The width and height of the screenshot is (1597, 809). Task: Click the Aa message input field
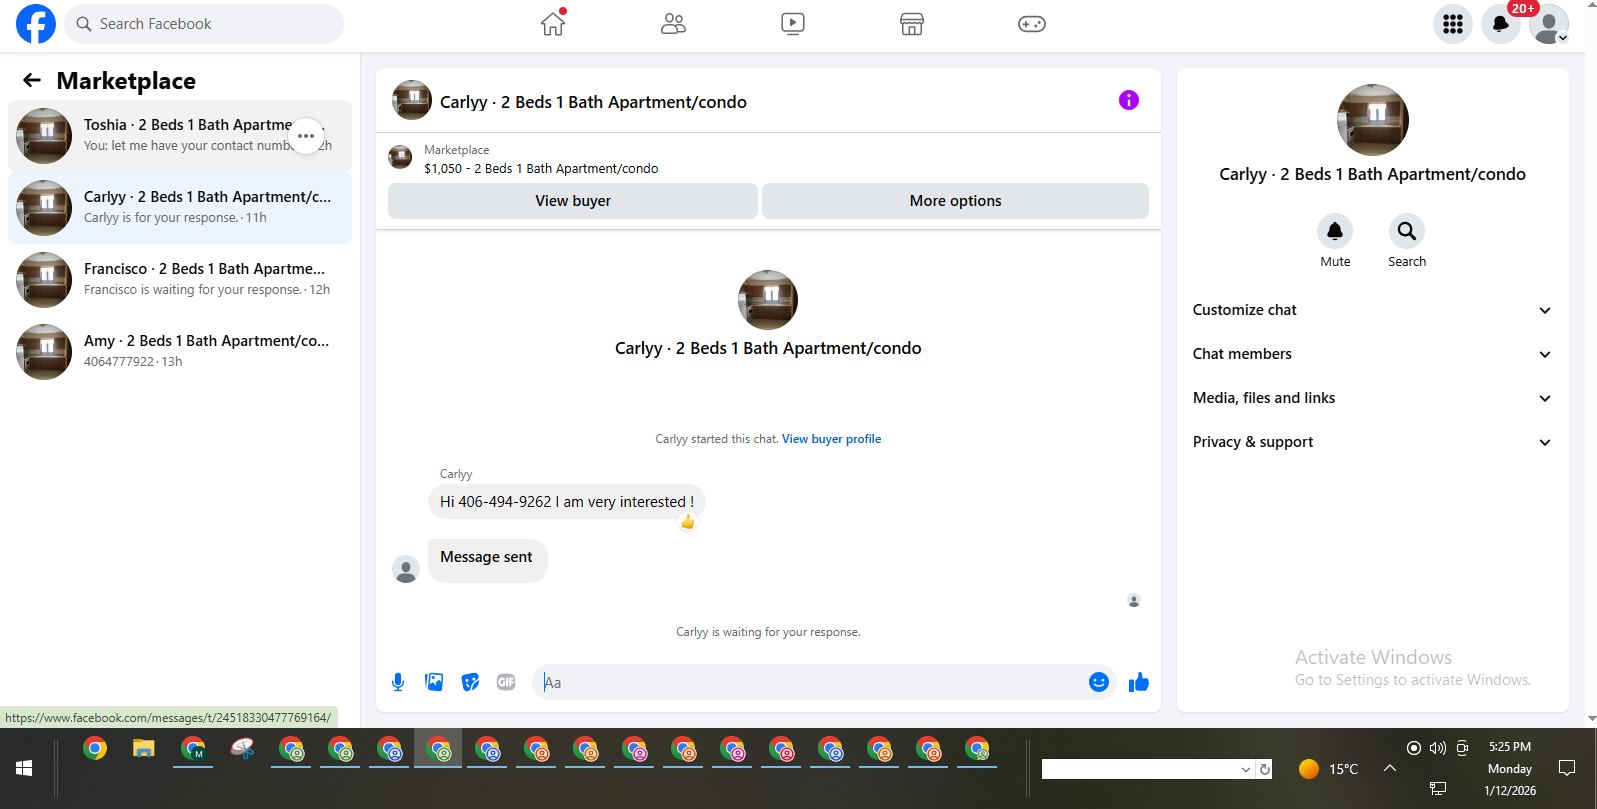coord(810,682)
